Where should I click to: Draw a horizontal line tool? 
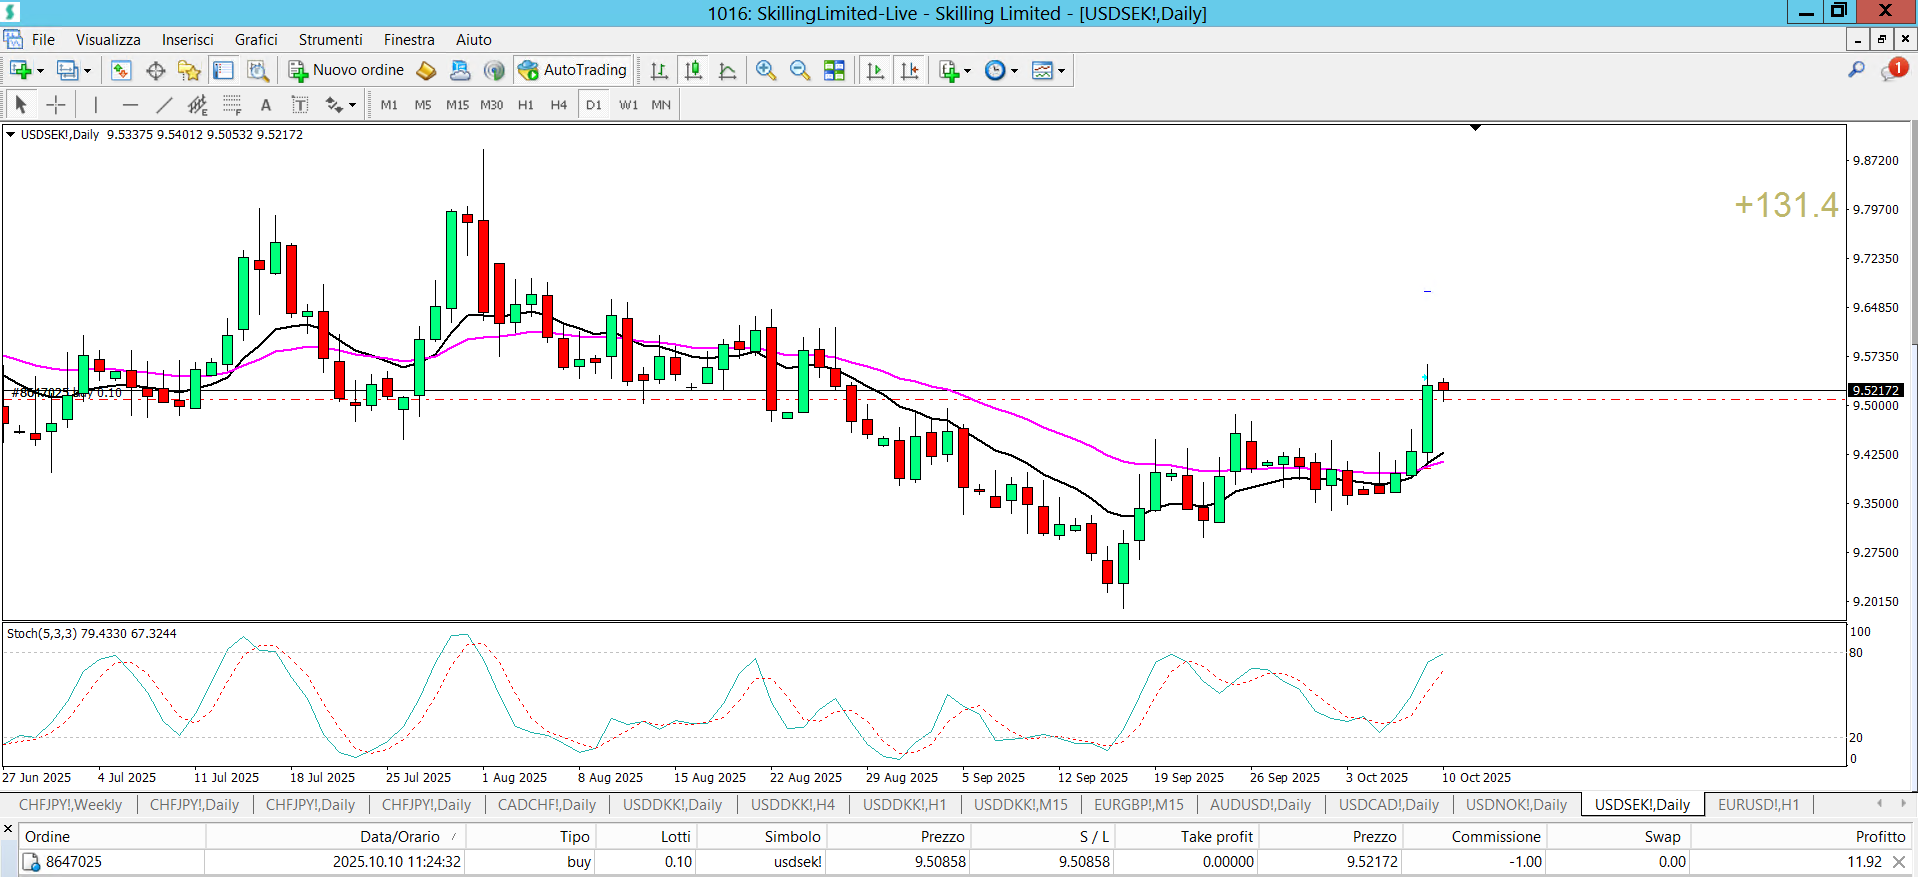(130, 105)
